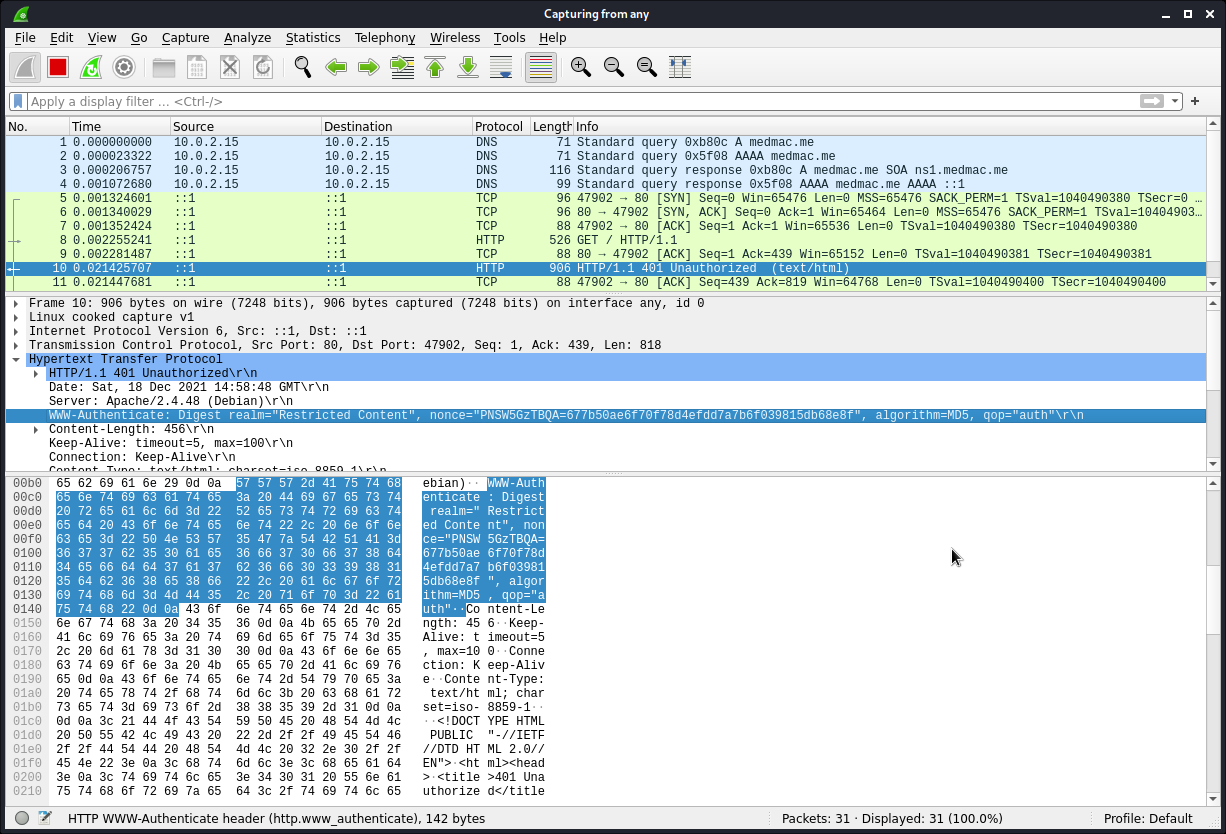Select packet 1 DNS query A medmac.me
The width and height of the screenshot is (1226, 834).
[605, 142]
